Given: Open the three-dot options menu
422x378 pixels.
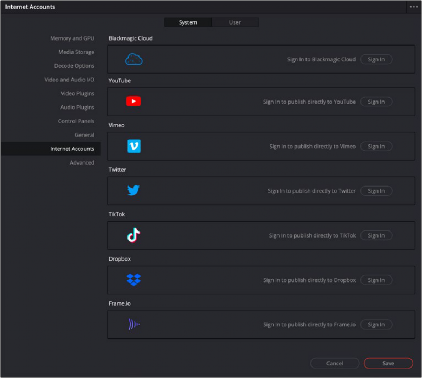Looking at the screenshot, I should [414, 7].
